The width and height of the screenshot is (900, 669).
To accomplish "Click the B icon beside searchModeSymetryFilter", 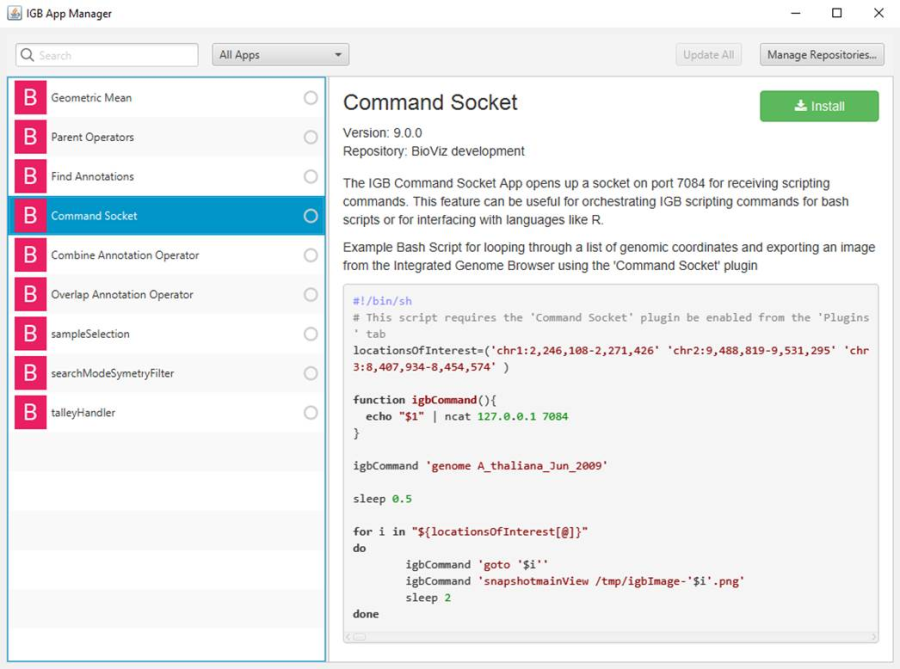I will coord(30,373).
